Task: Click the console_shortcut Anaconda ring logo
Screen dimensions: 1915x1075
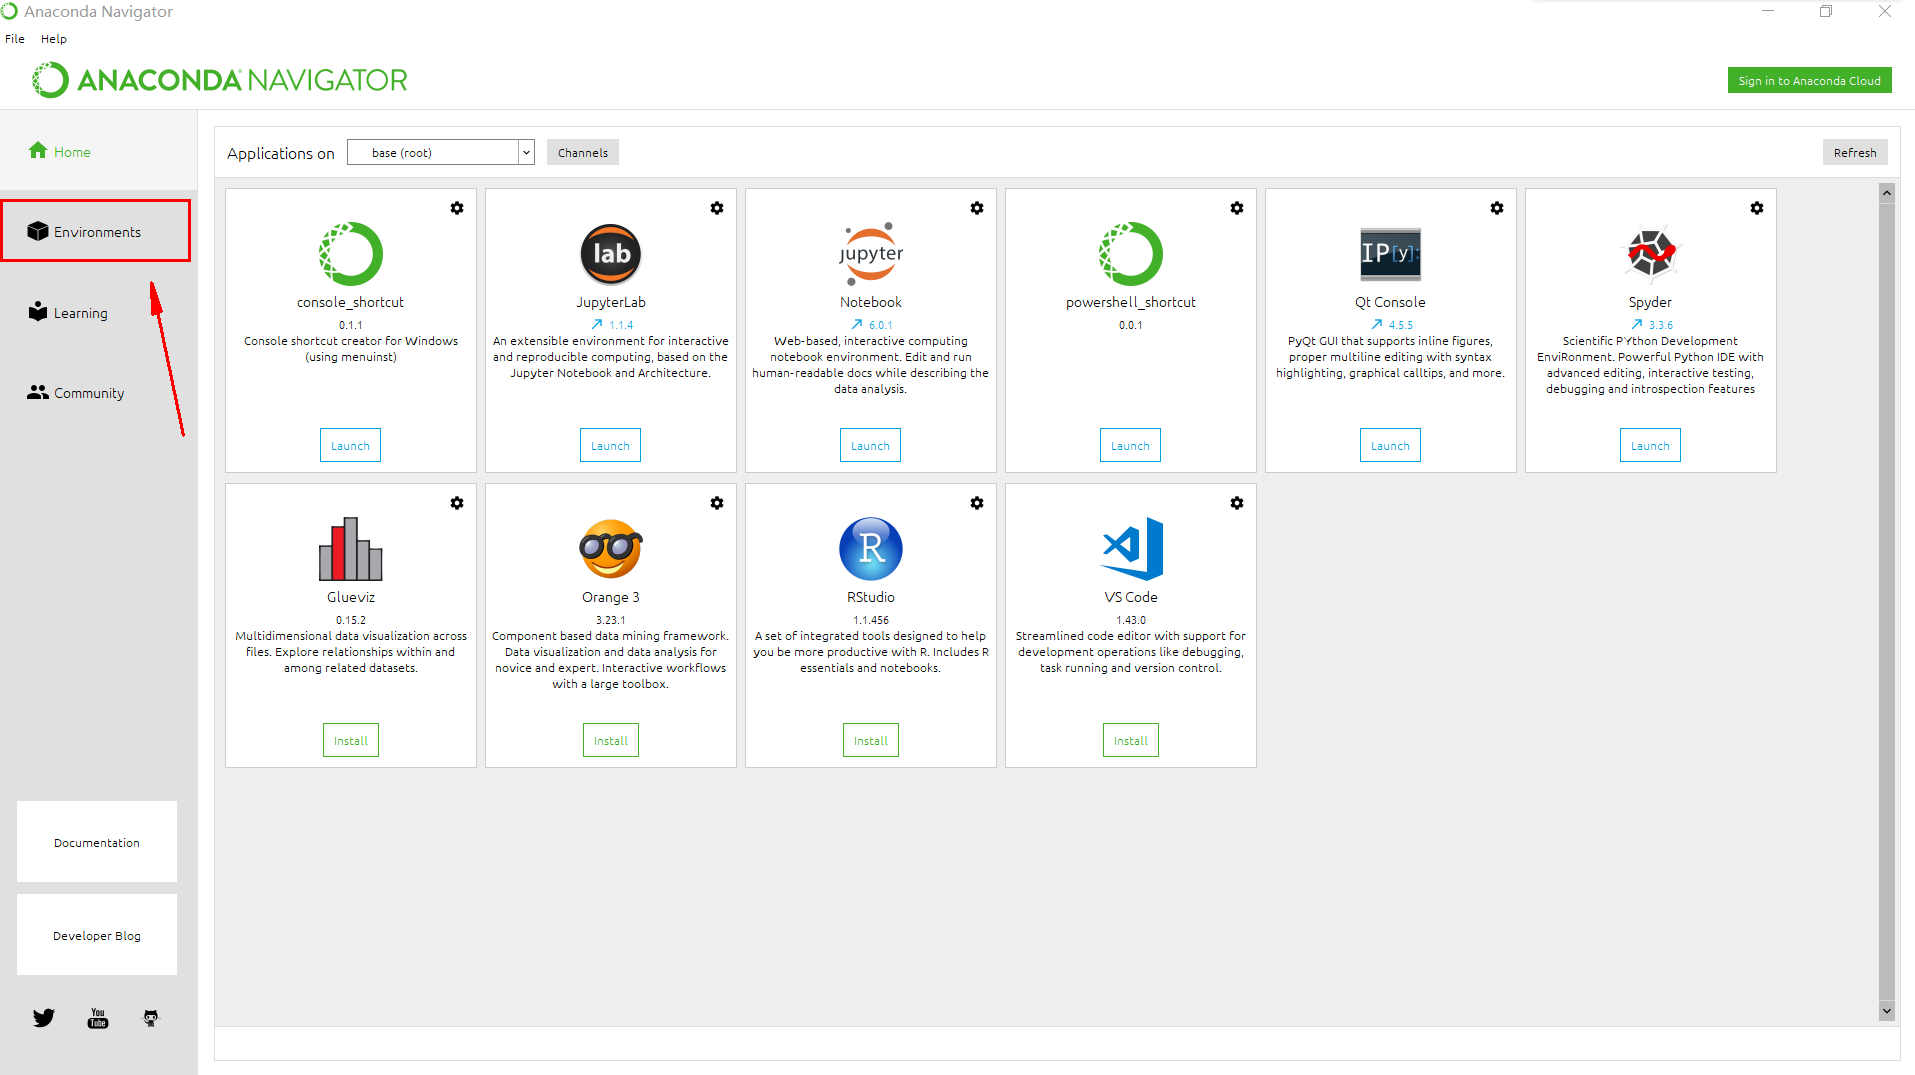Action: pos(351,254)
